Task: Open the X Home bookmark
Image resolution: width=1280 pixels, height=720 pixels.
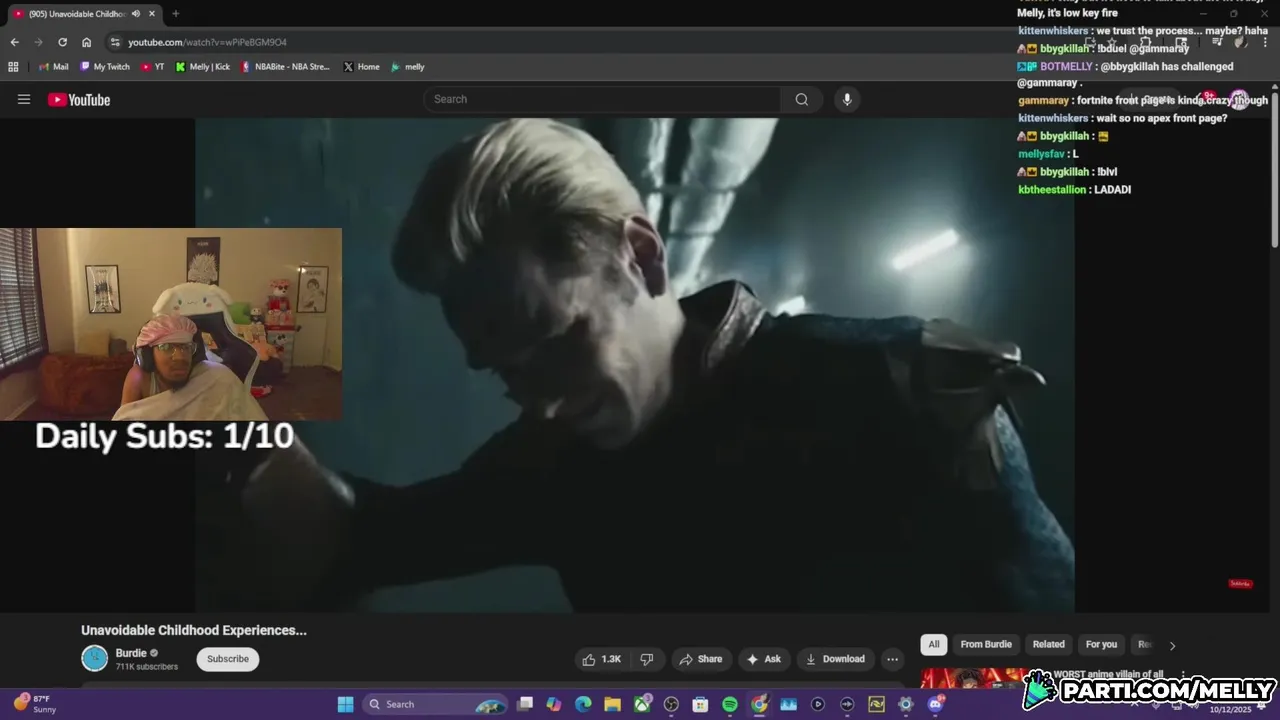Action: [x=361, y=67]
